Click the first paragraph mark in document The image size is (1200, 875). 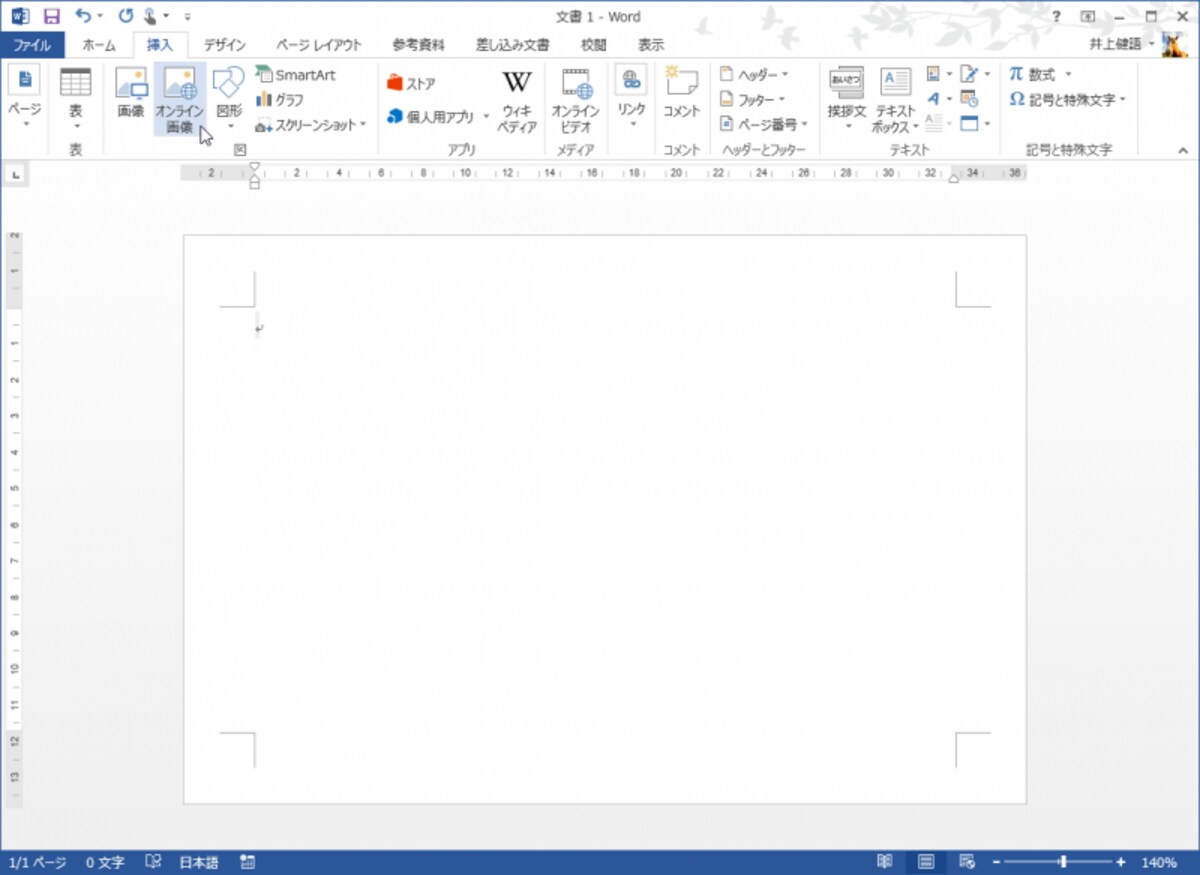tap(259, 328)
